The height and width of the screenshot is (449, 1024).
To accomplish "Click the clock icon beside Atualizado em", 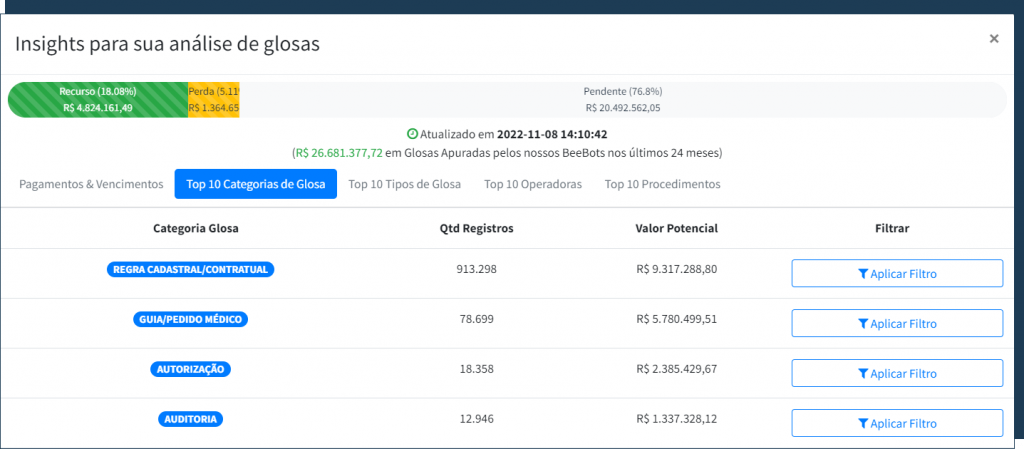I will click(x=412, y=134).
